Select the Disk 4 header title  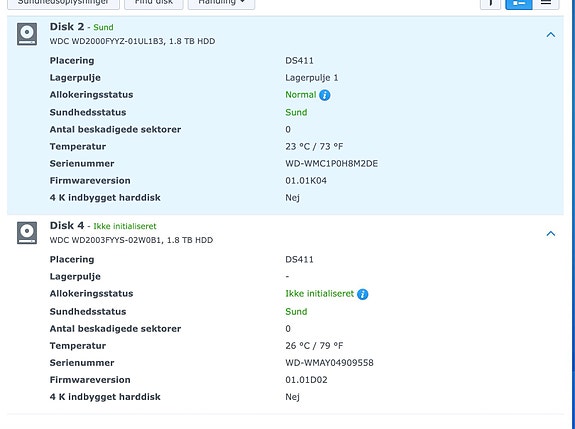(x=67, y=226)
